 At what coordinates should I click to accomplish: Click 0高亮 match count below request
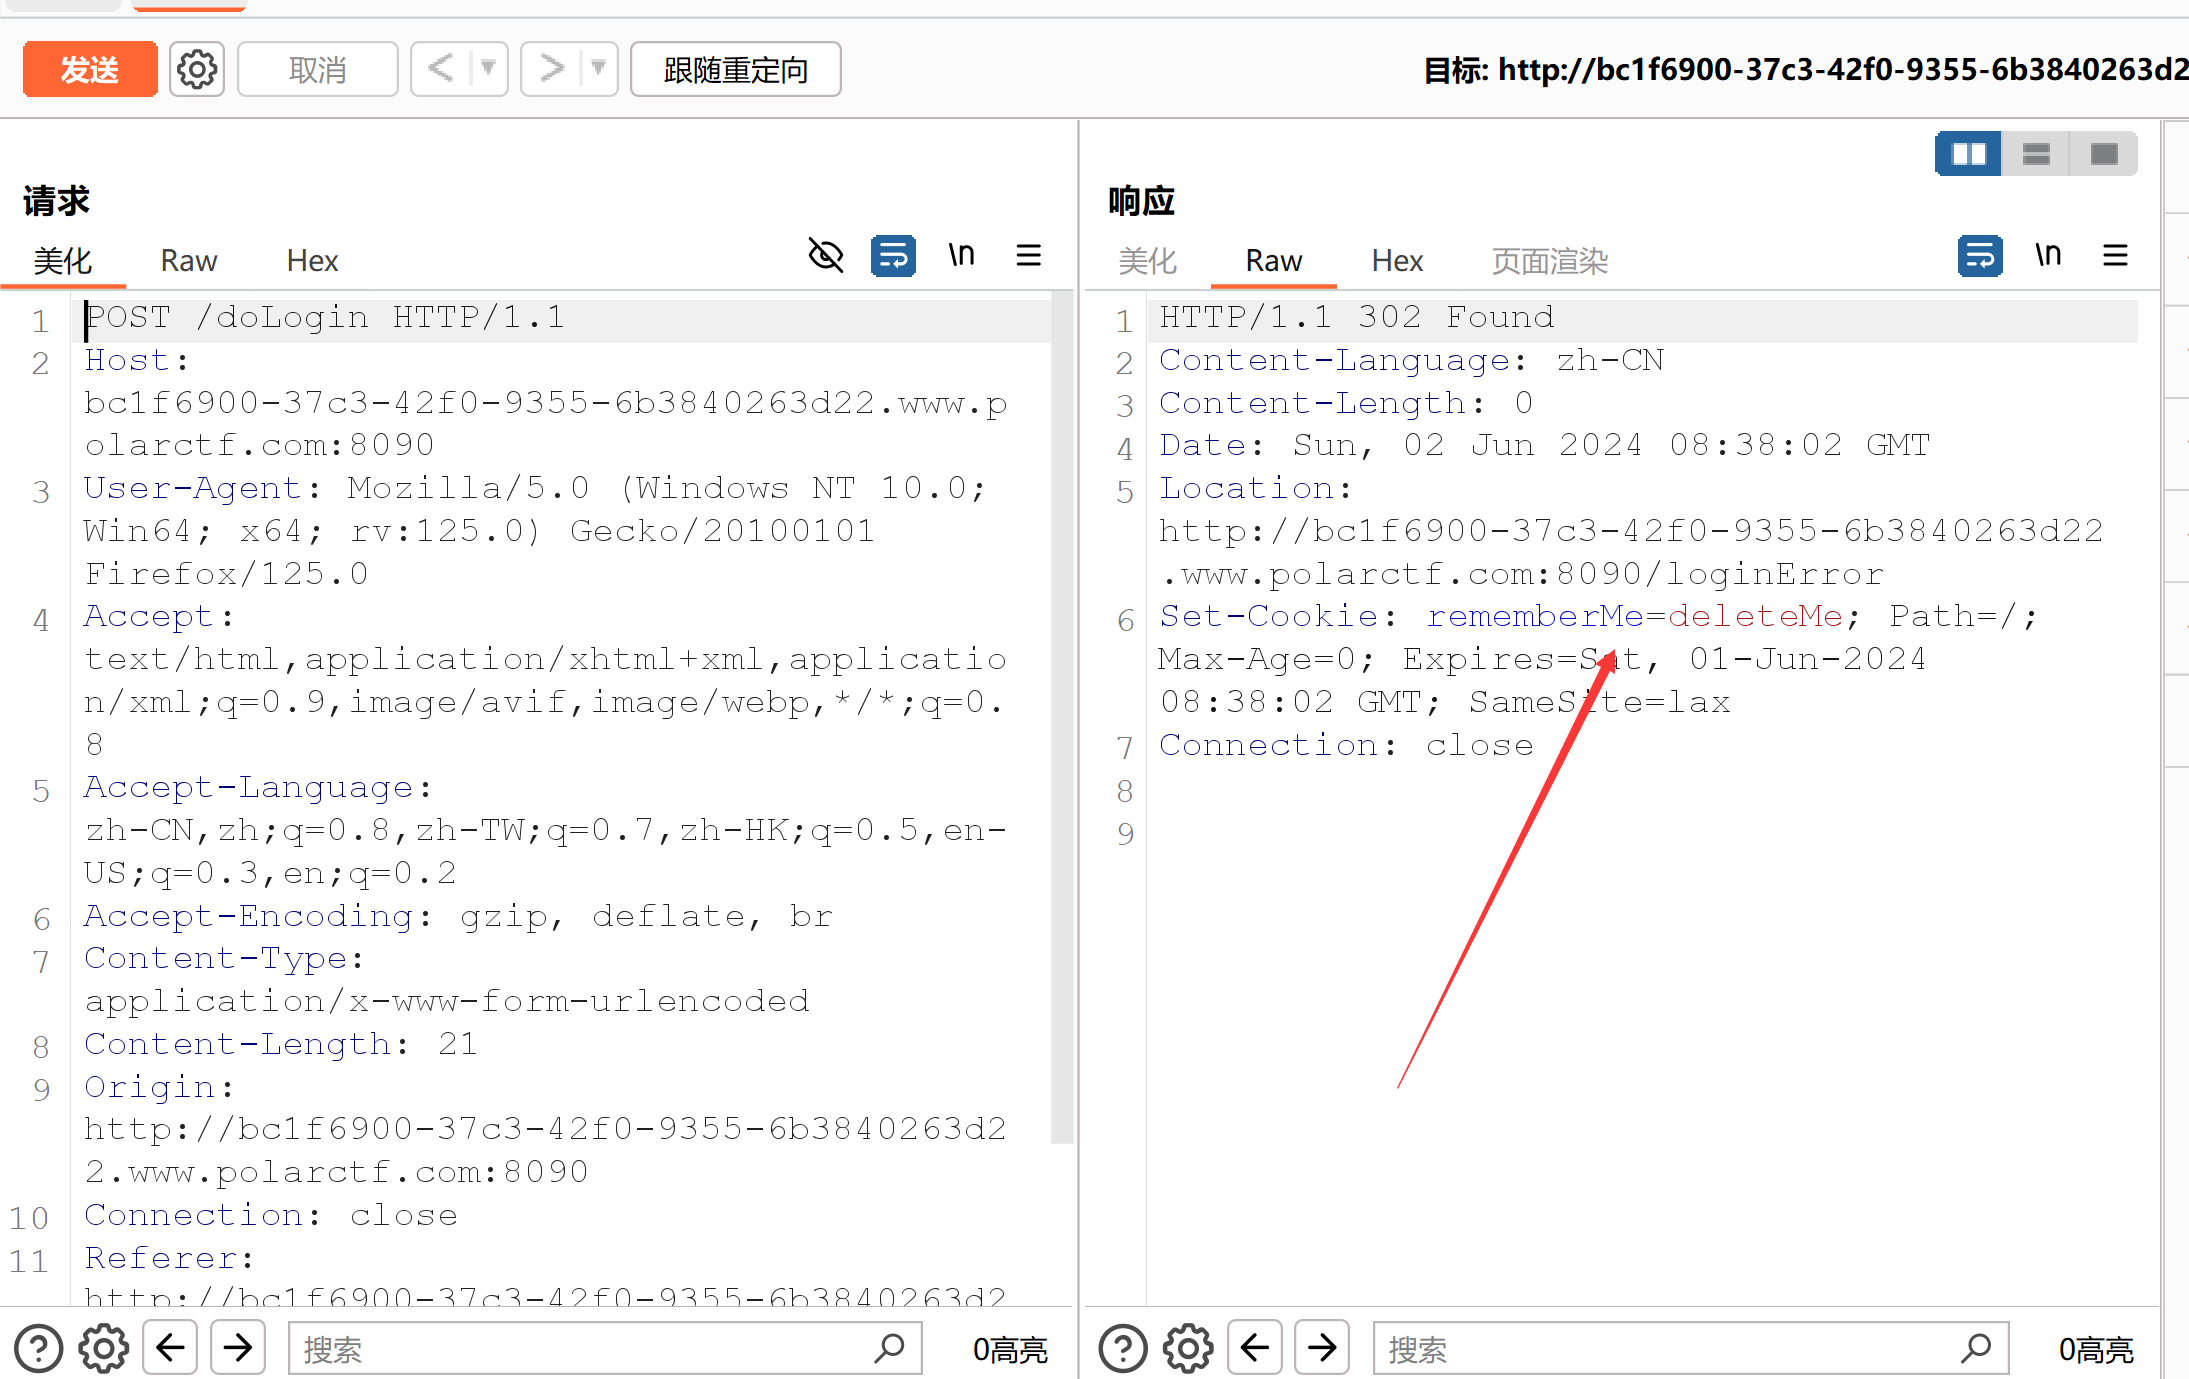pos(1010,1350)
